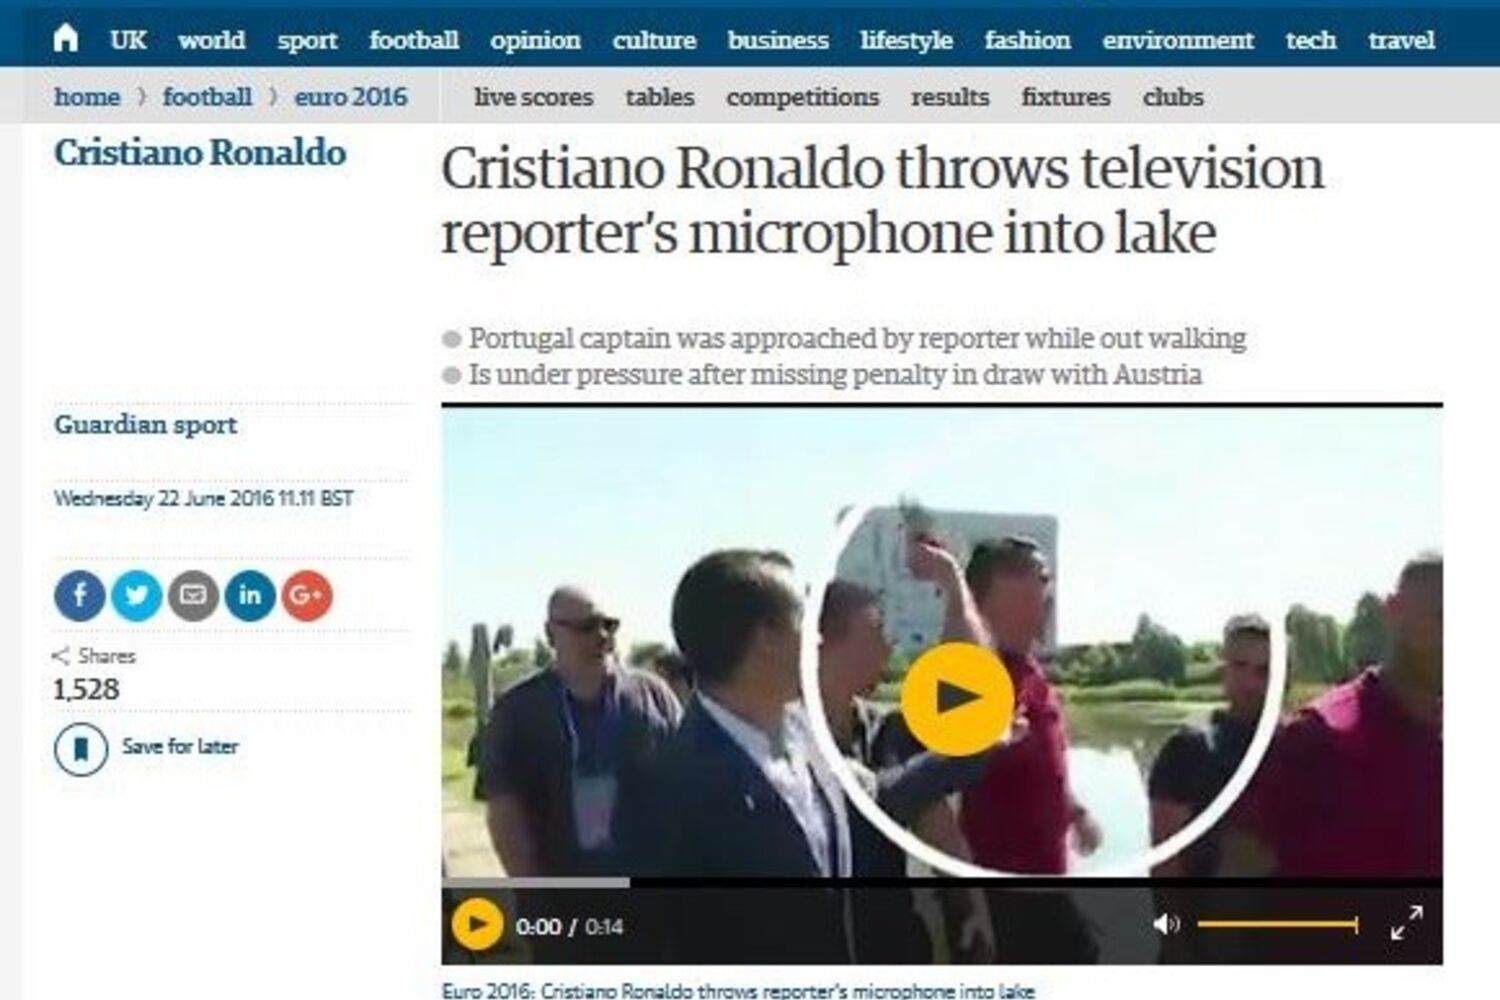Open the Cristiano Ronaldo topic link
Screen dimensions: 1500x1000
tap(200, 153)
